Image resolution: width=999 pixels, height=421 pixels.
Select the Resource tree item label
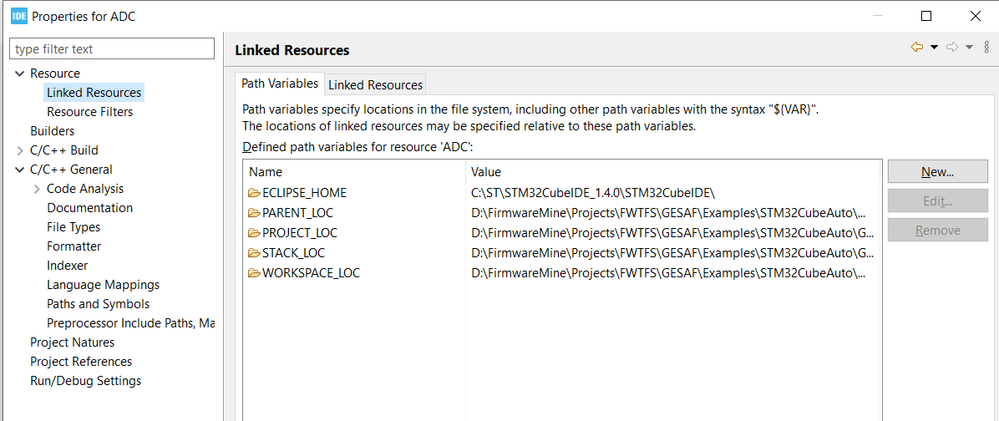pos(55,73)
